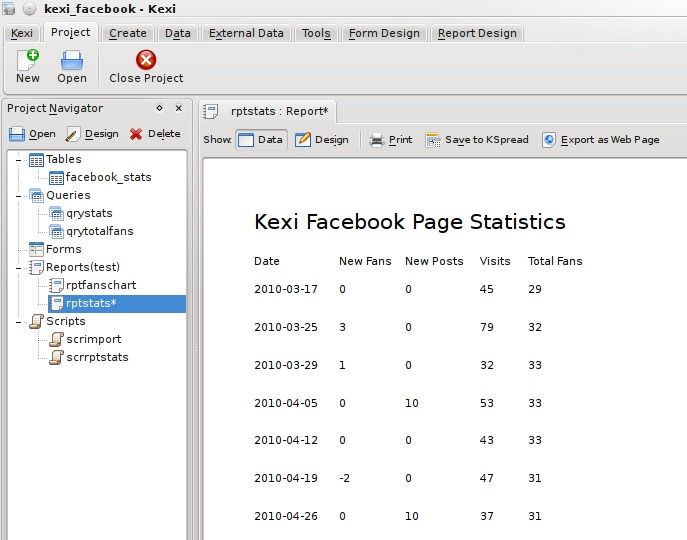Float the Project Navigator panel
Viewport: 687px width, 540px height.
pyautogui.click(x=159, y=108)
